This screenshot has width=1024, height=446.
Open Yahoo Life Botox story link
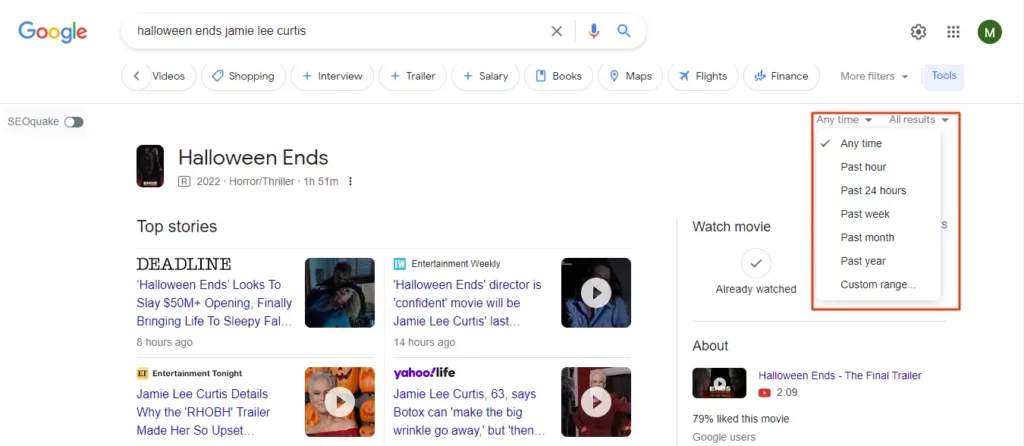point(469,412)
